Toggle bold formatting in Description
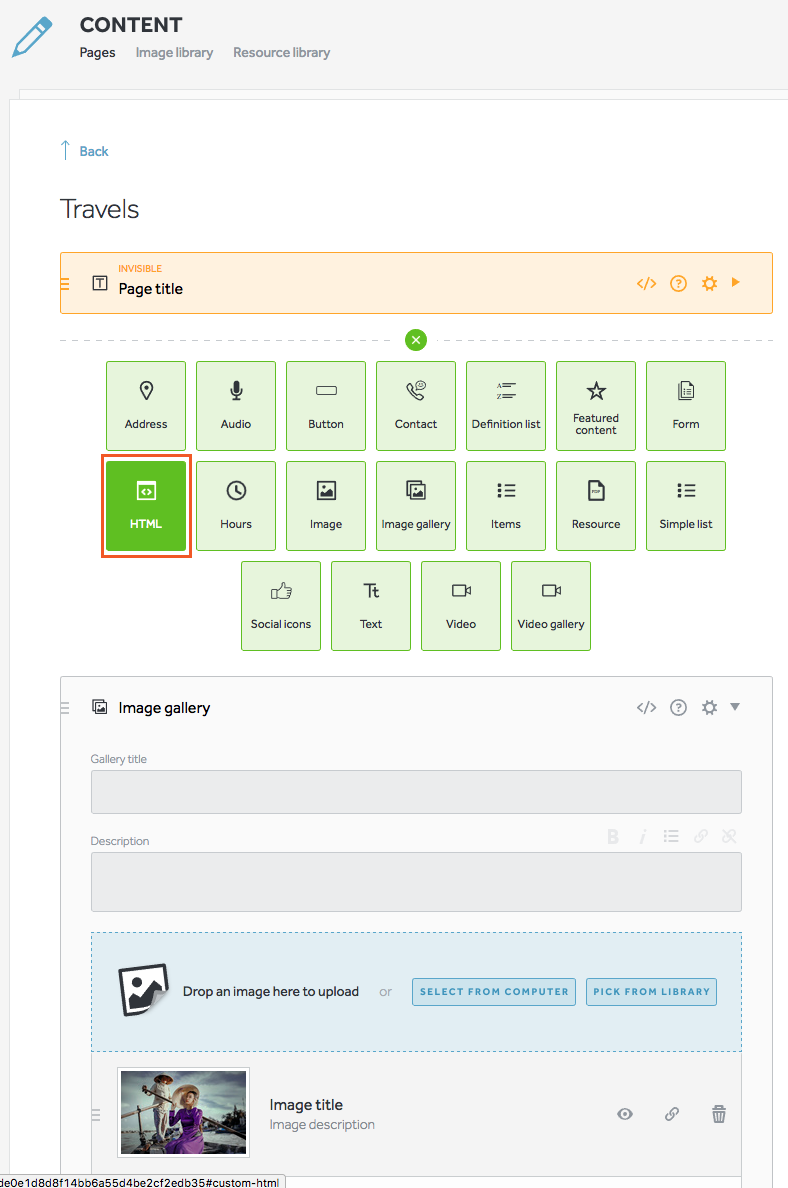Viewport: 788px width, 1188px height. [613, 837]
